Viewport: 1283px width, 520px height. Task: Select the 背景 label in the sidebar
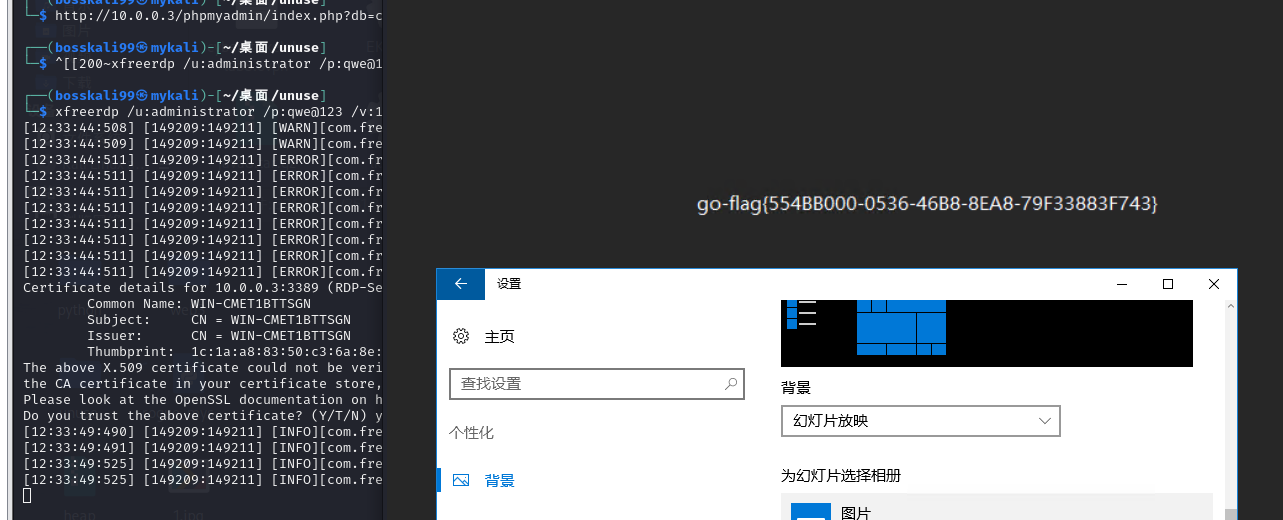(500, 481)
